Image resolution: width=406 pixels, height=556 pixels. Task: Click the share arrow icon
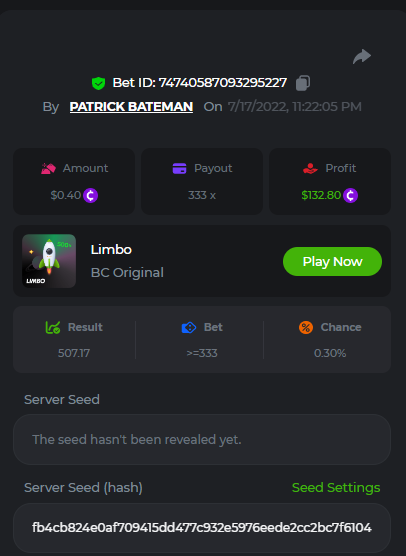(x=362, y=57)
